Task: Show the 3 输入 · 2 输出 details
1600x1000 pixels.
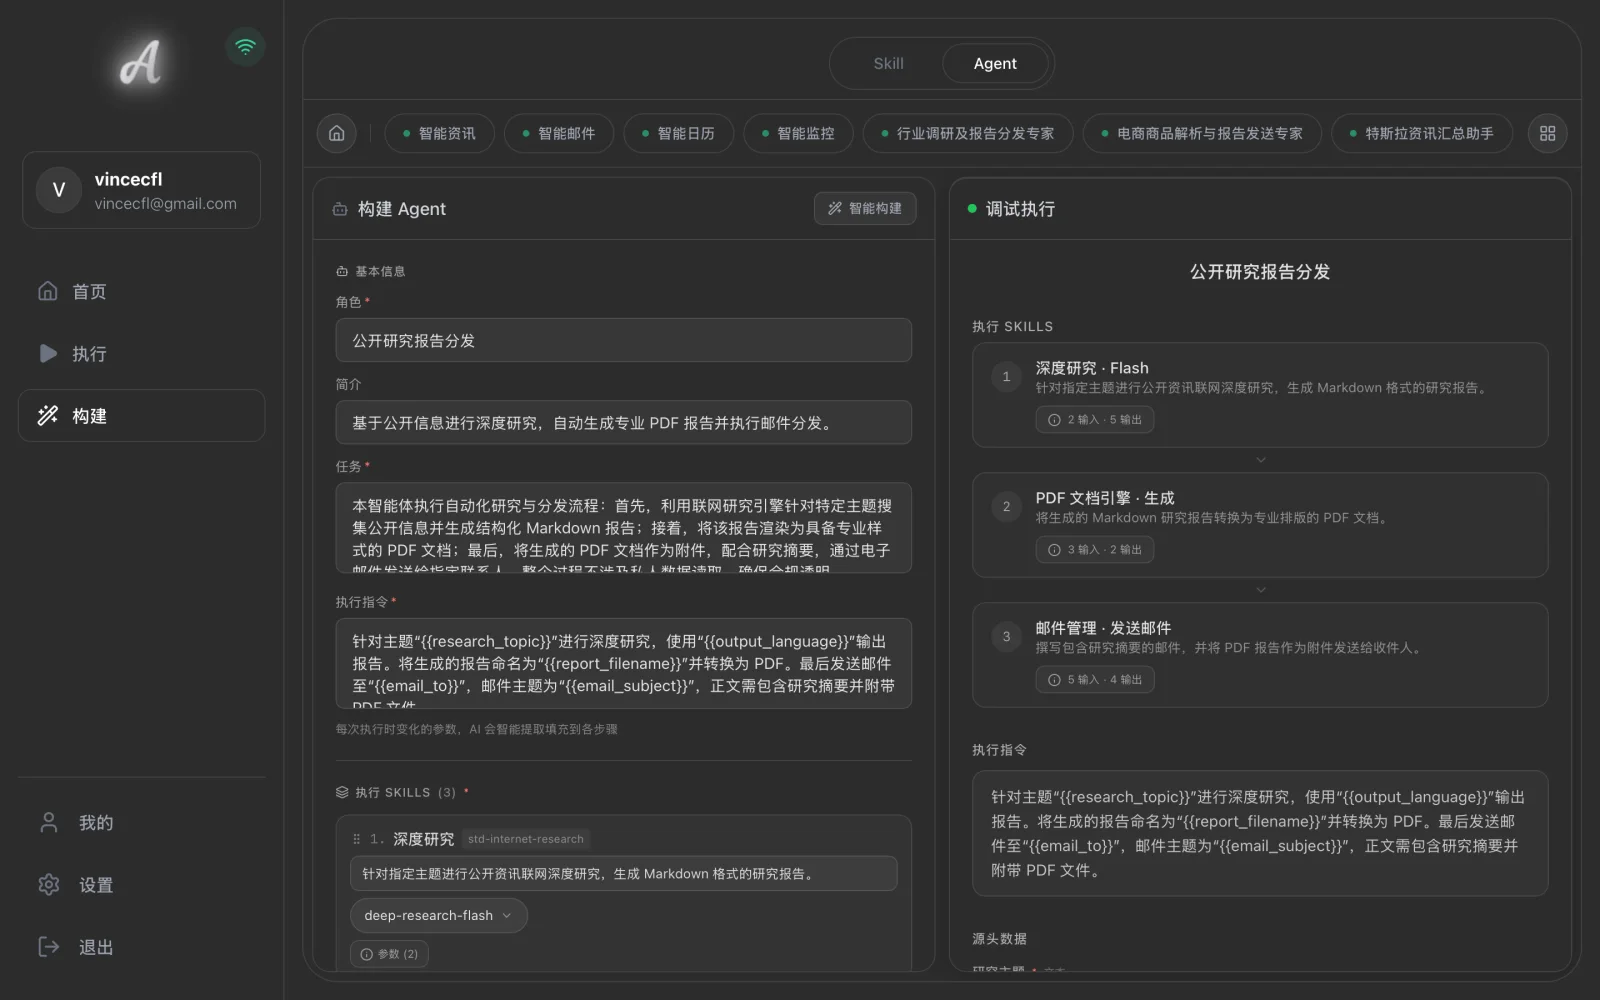Action: pyautogui.click(x=1094, y=550)
